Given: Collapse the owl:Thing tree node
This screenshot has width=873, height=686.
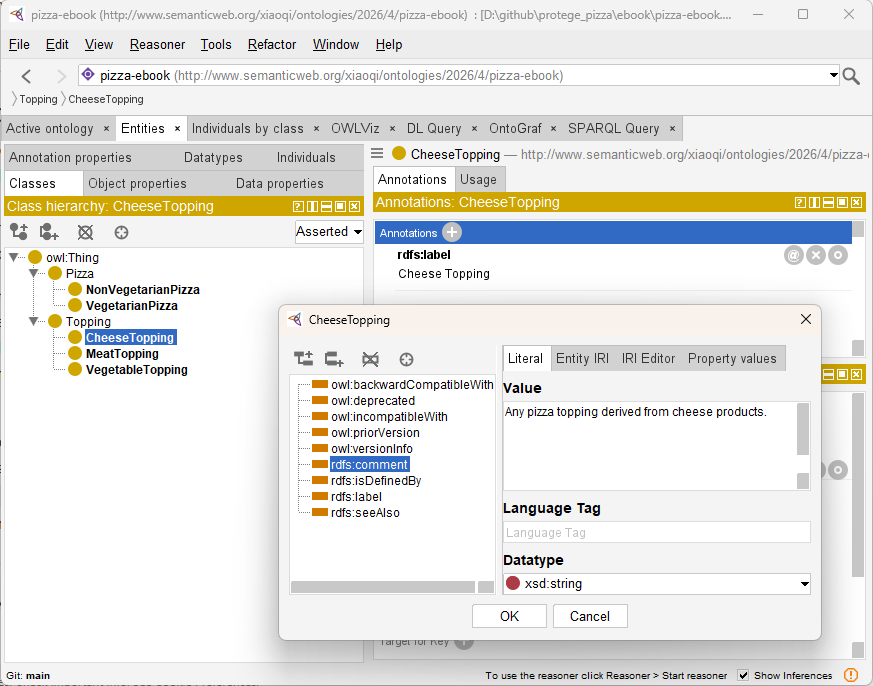Looking at the screenshot, I should point(13,257).
